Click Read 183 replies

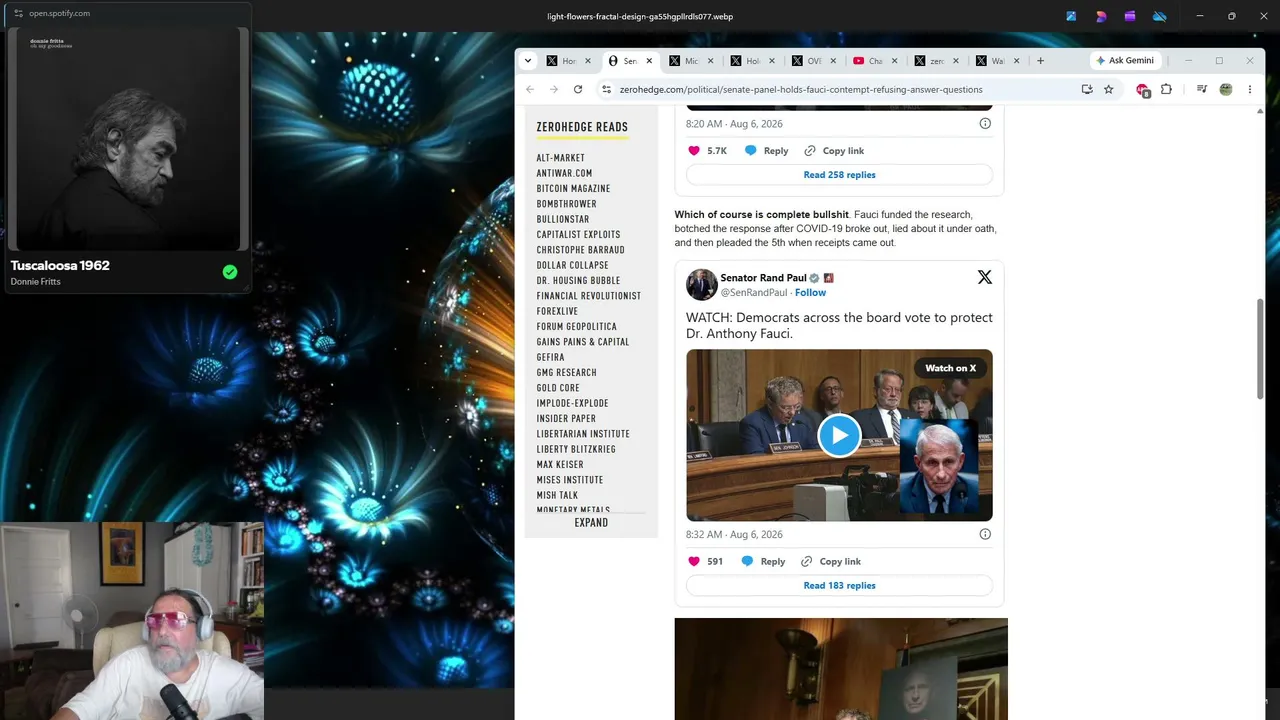pos(839,586)
